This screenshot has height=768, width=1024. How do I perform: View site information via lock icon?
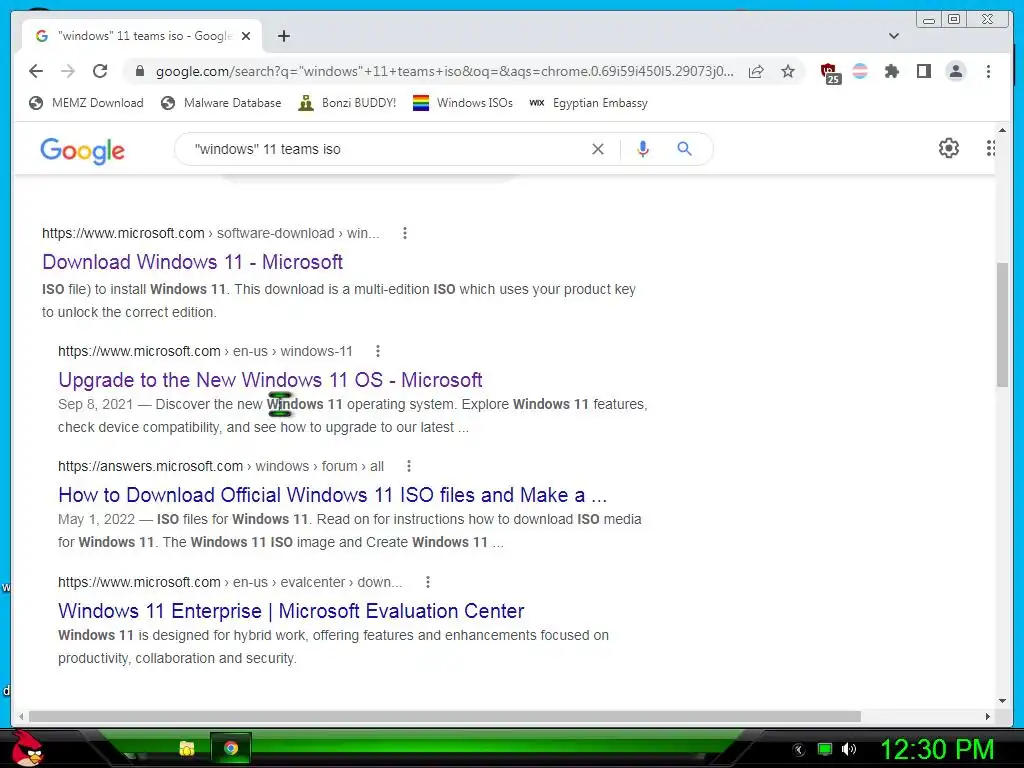pos(139,71)
